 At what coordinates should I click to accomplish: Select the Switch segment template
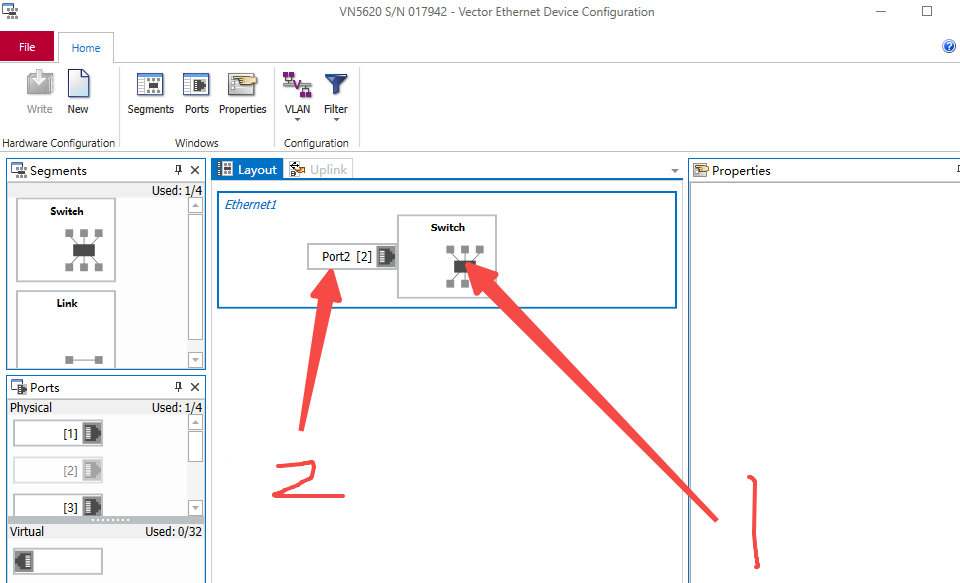click(x=66, y=240)
